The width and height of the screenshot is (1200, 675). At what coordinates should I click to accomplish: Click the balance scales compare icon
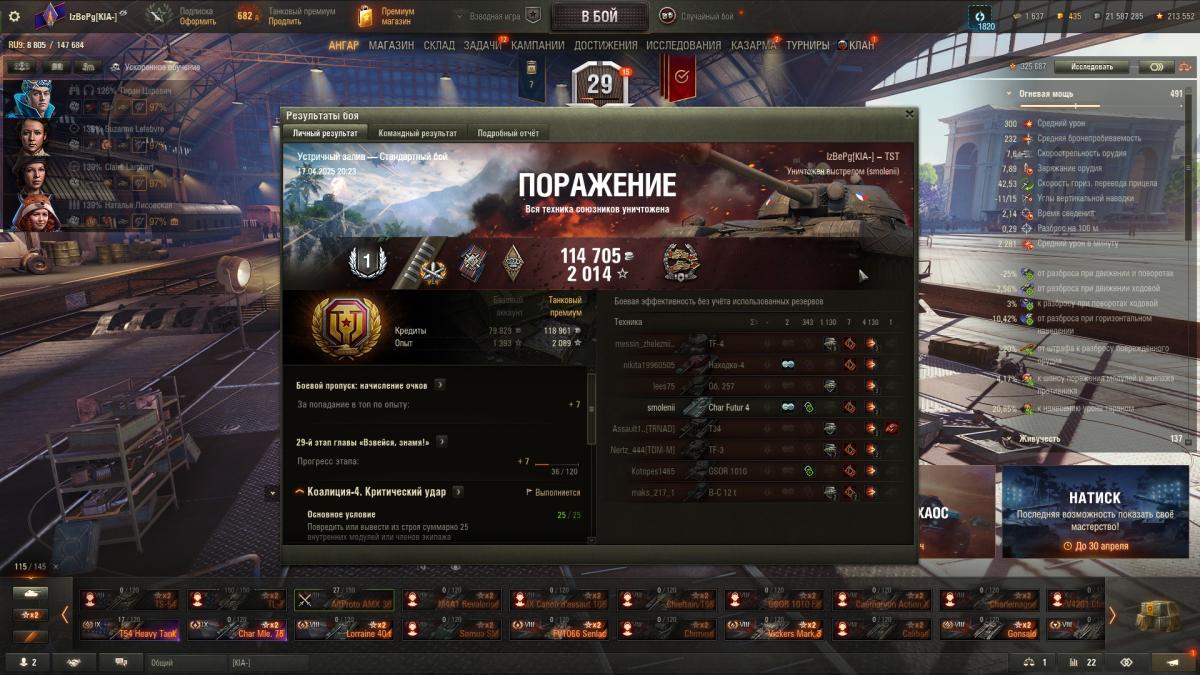[1035, 662]
